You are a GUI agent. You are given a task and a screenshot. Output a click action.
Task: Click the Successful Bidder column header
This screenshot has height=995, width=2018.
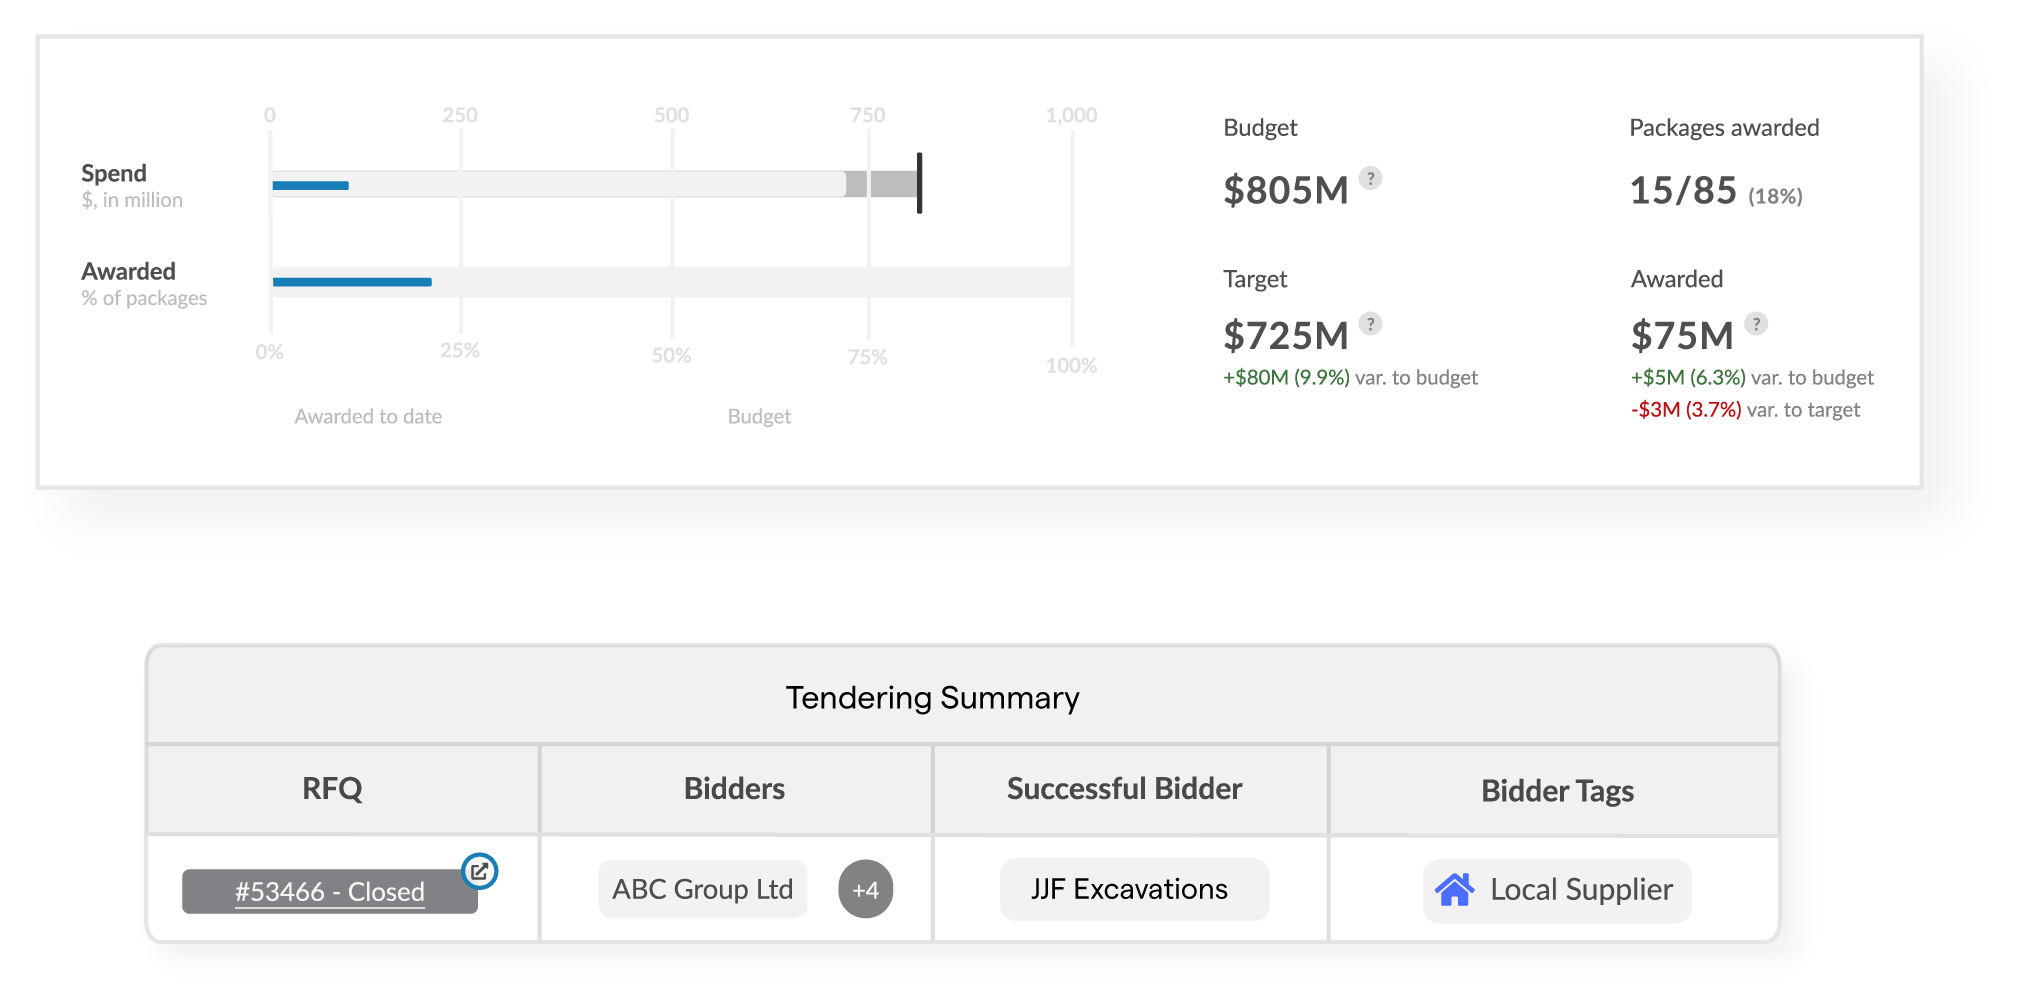(x=1124, y=790)
